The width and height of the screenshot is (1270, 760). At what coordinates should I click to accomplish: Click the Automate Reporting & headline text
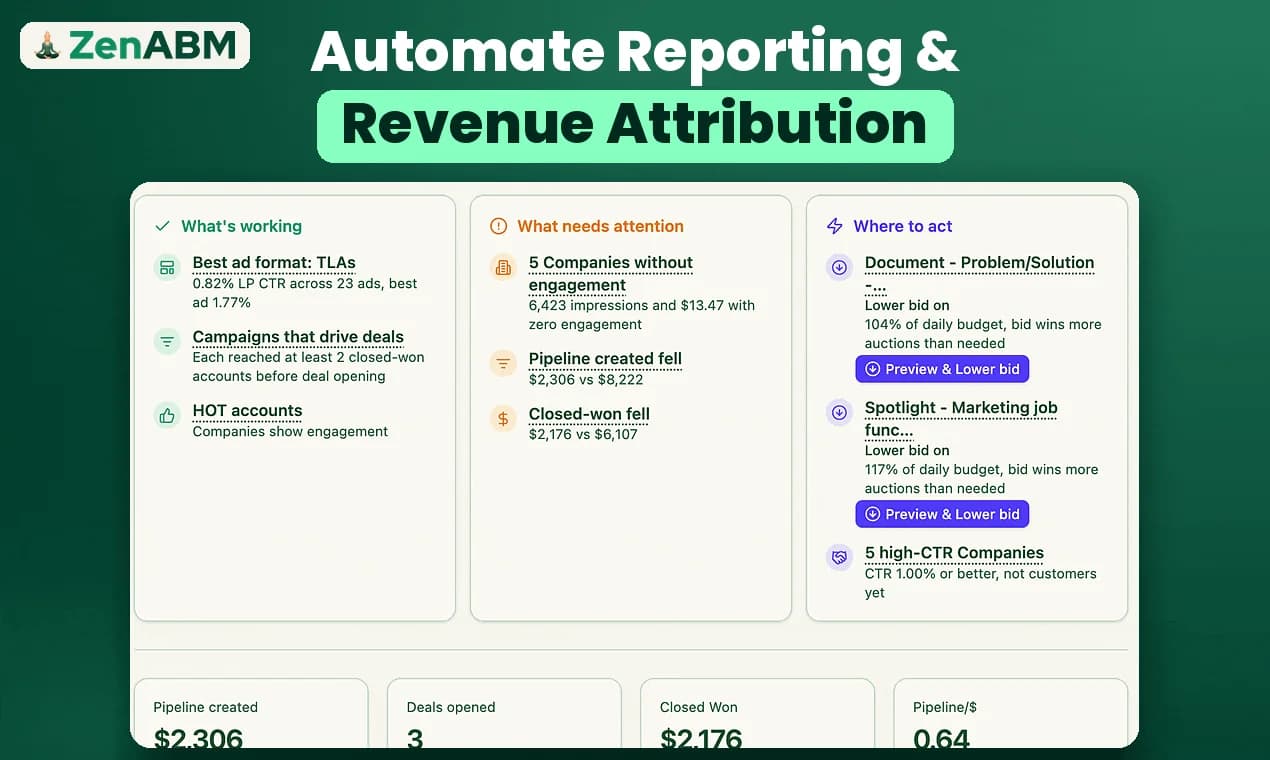[635, 52]
